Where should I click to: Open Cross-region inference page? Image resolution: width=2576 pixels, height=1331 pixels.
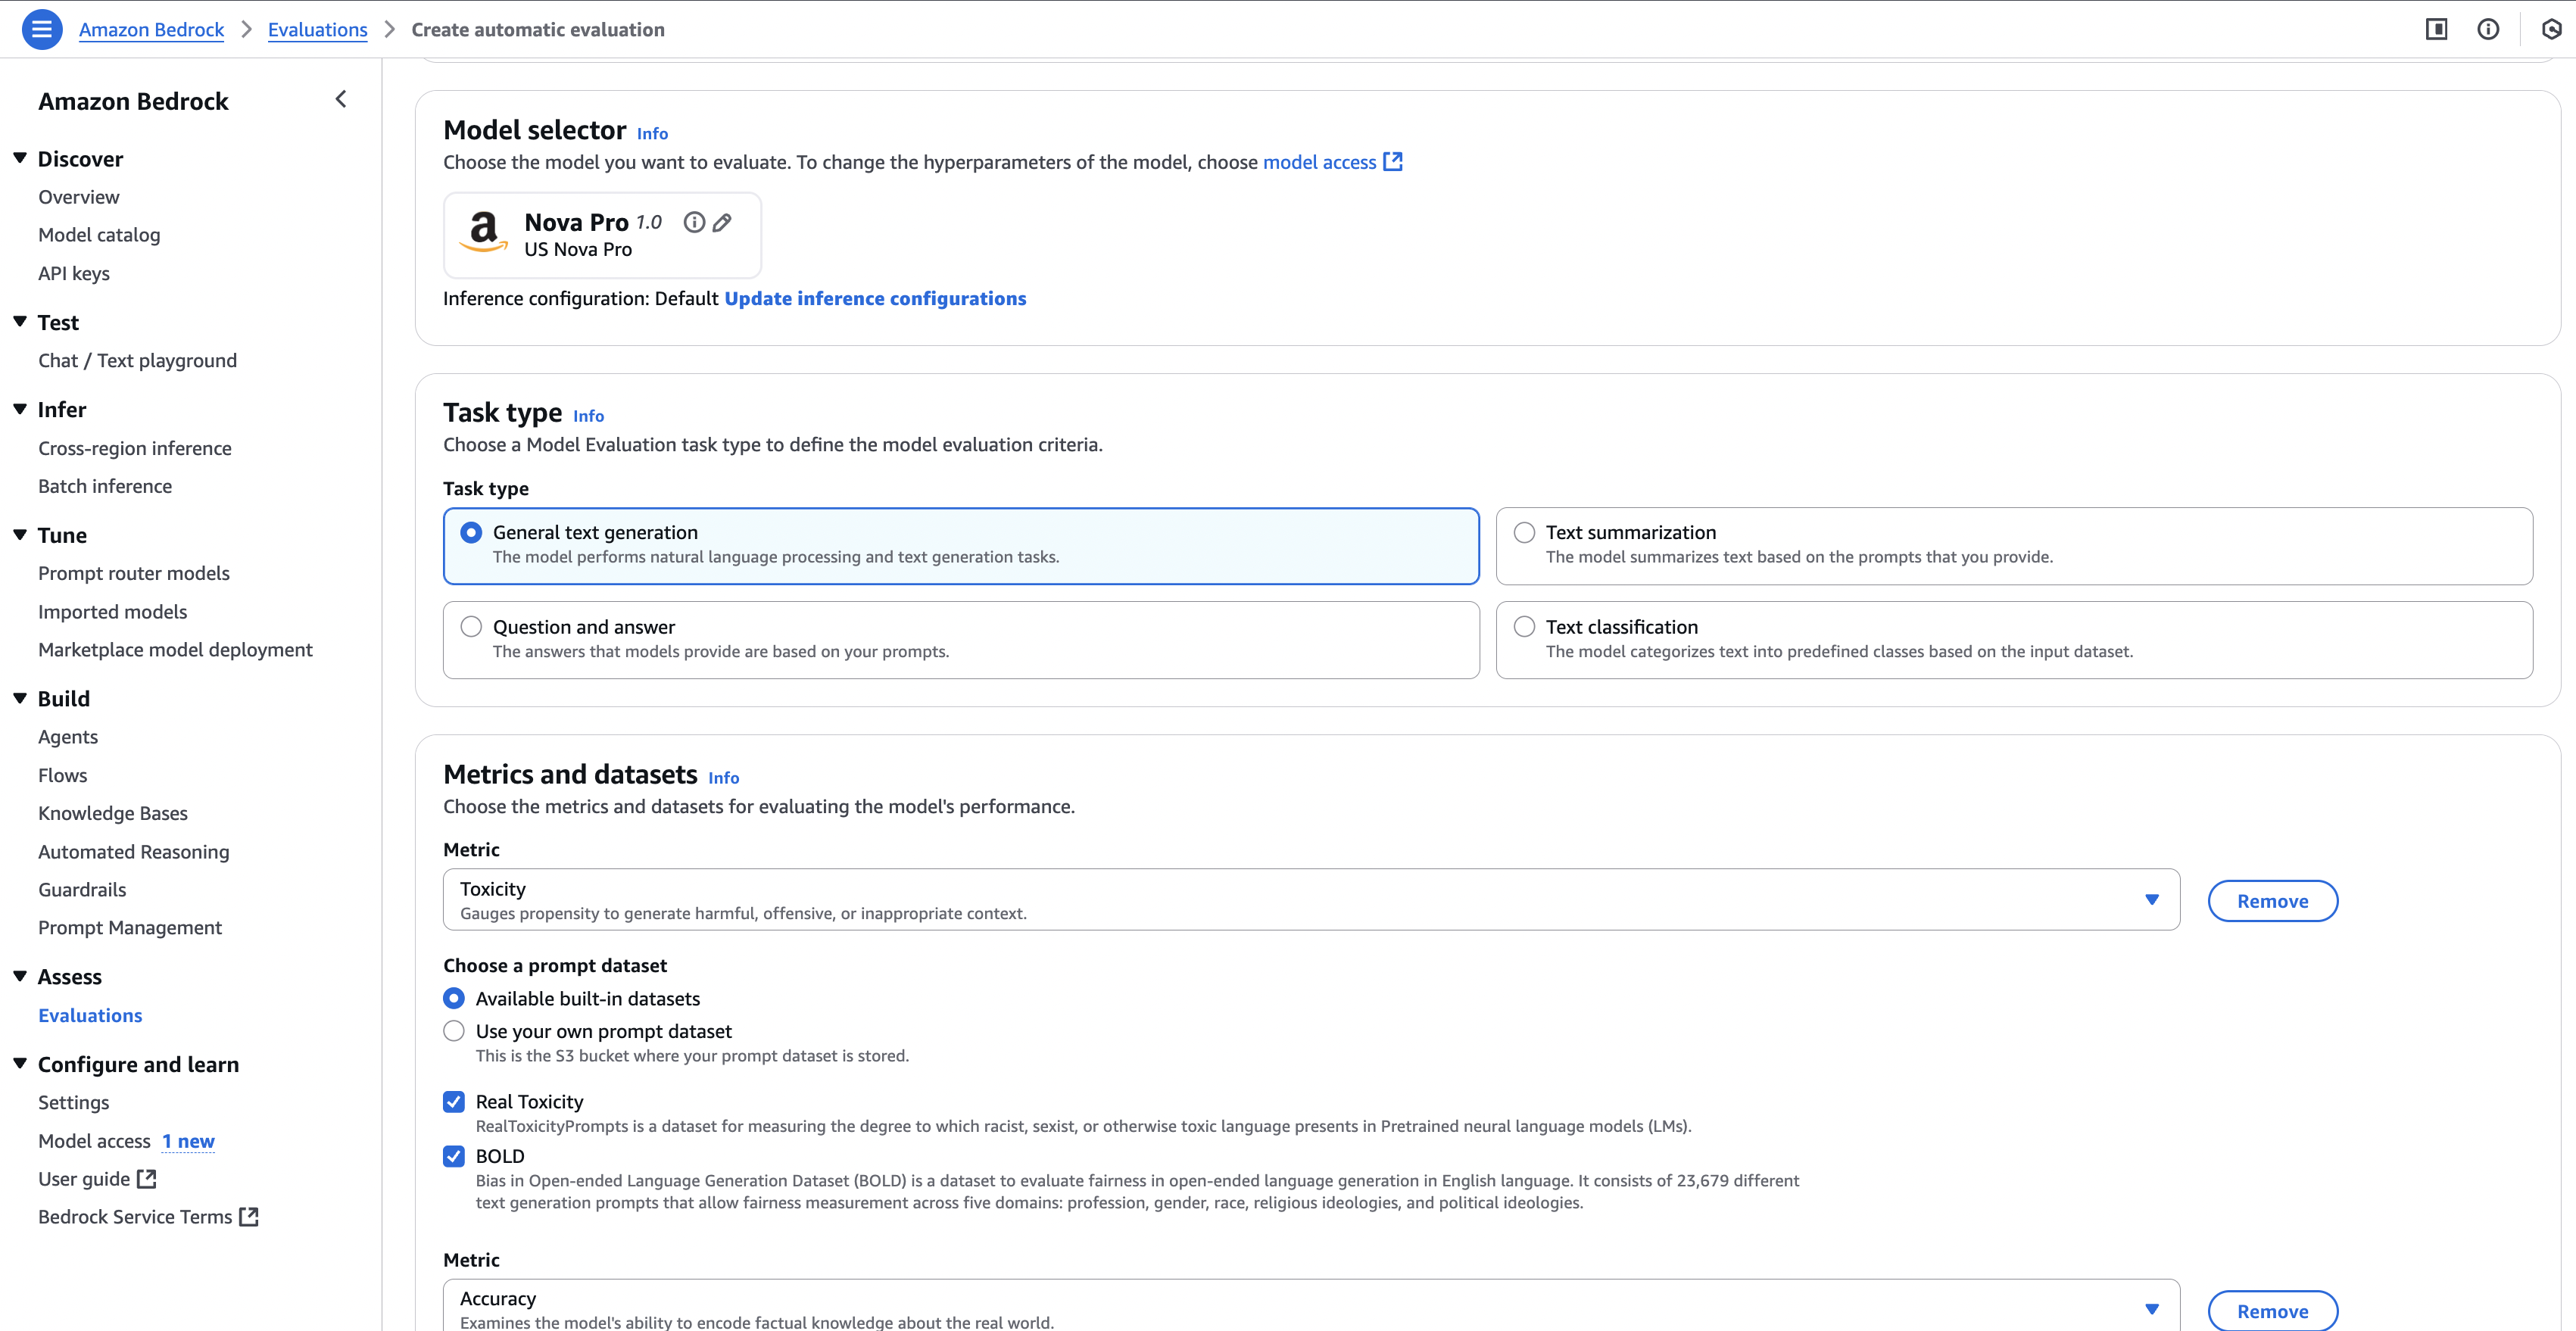[135, 449]
